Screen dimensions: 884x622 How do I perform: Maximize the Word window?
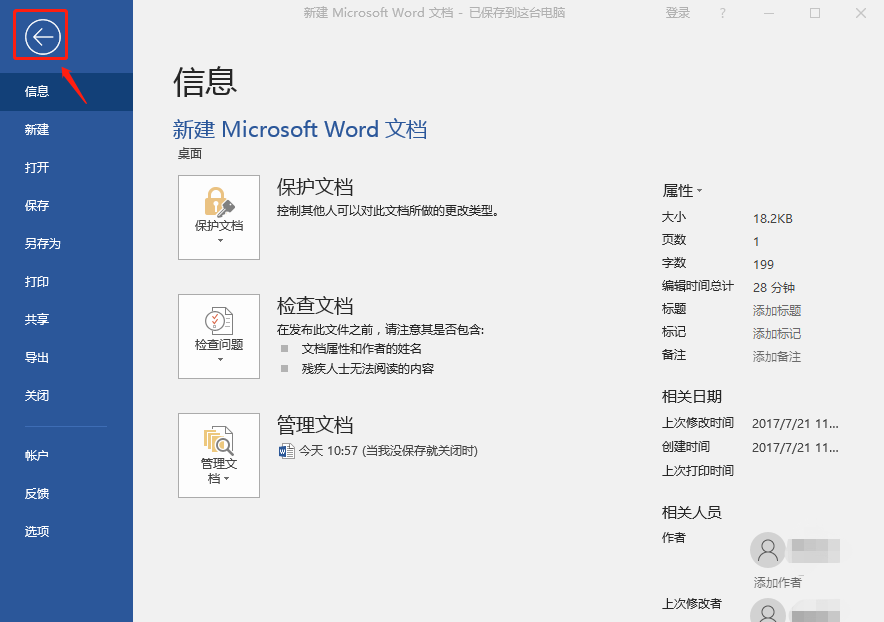point(815,13)
